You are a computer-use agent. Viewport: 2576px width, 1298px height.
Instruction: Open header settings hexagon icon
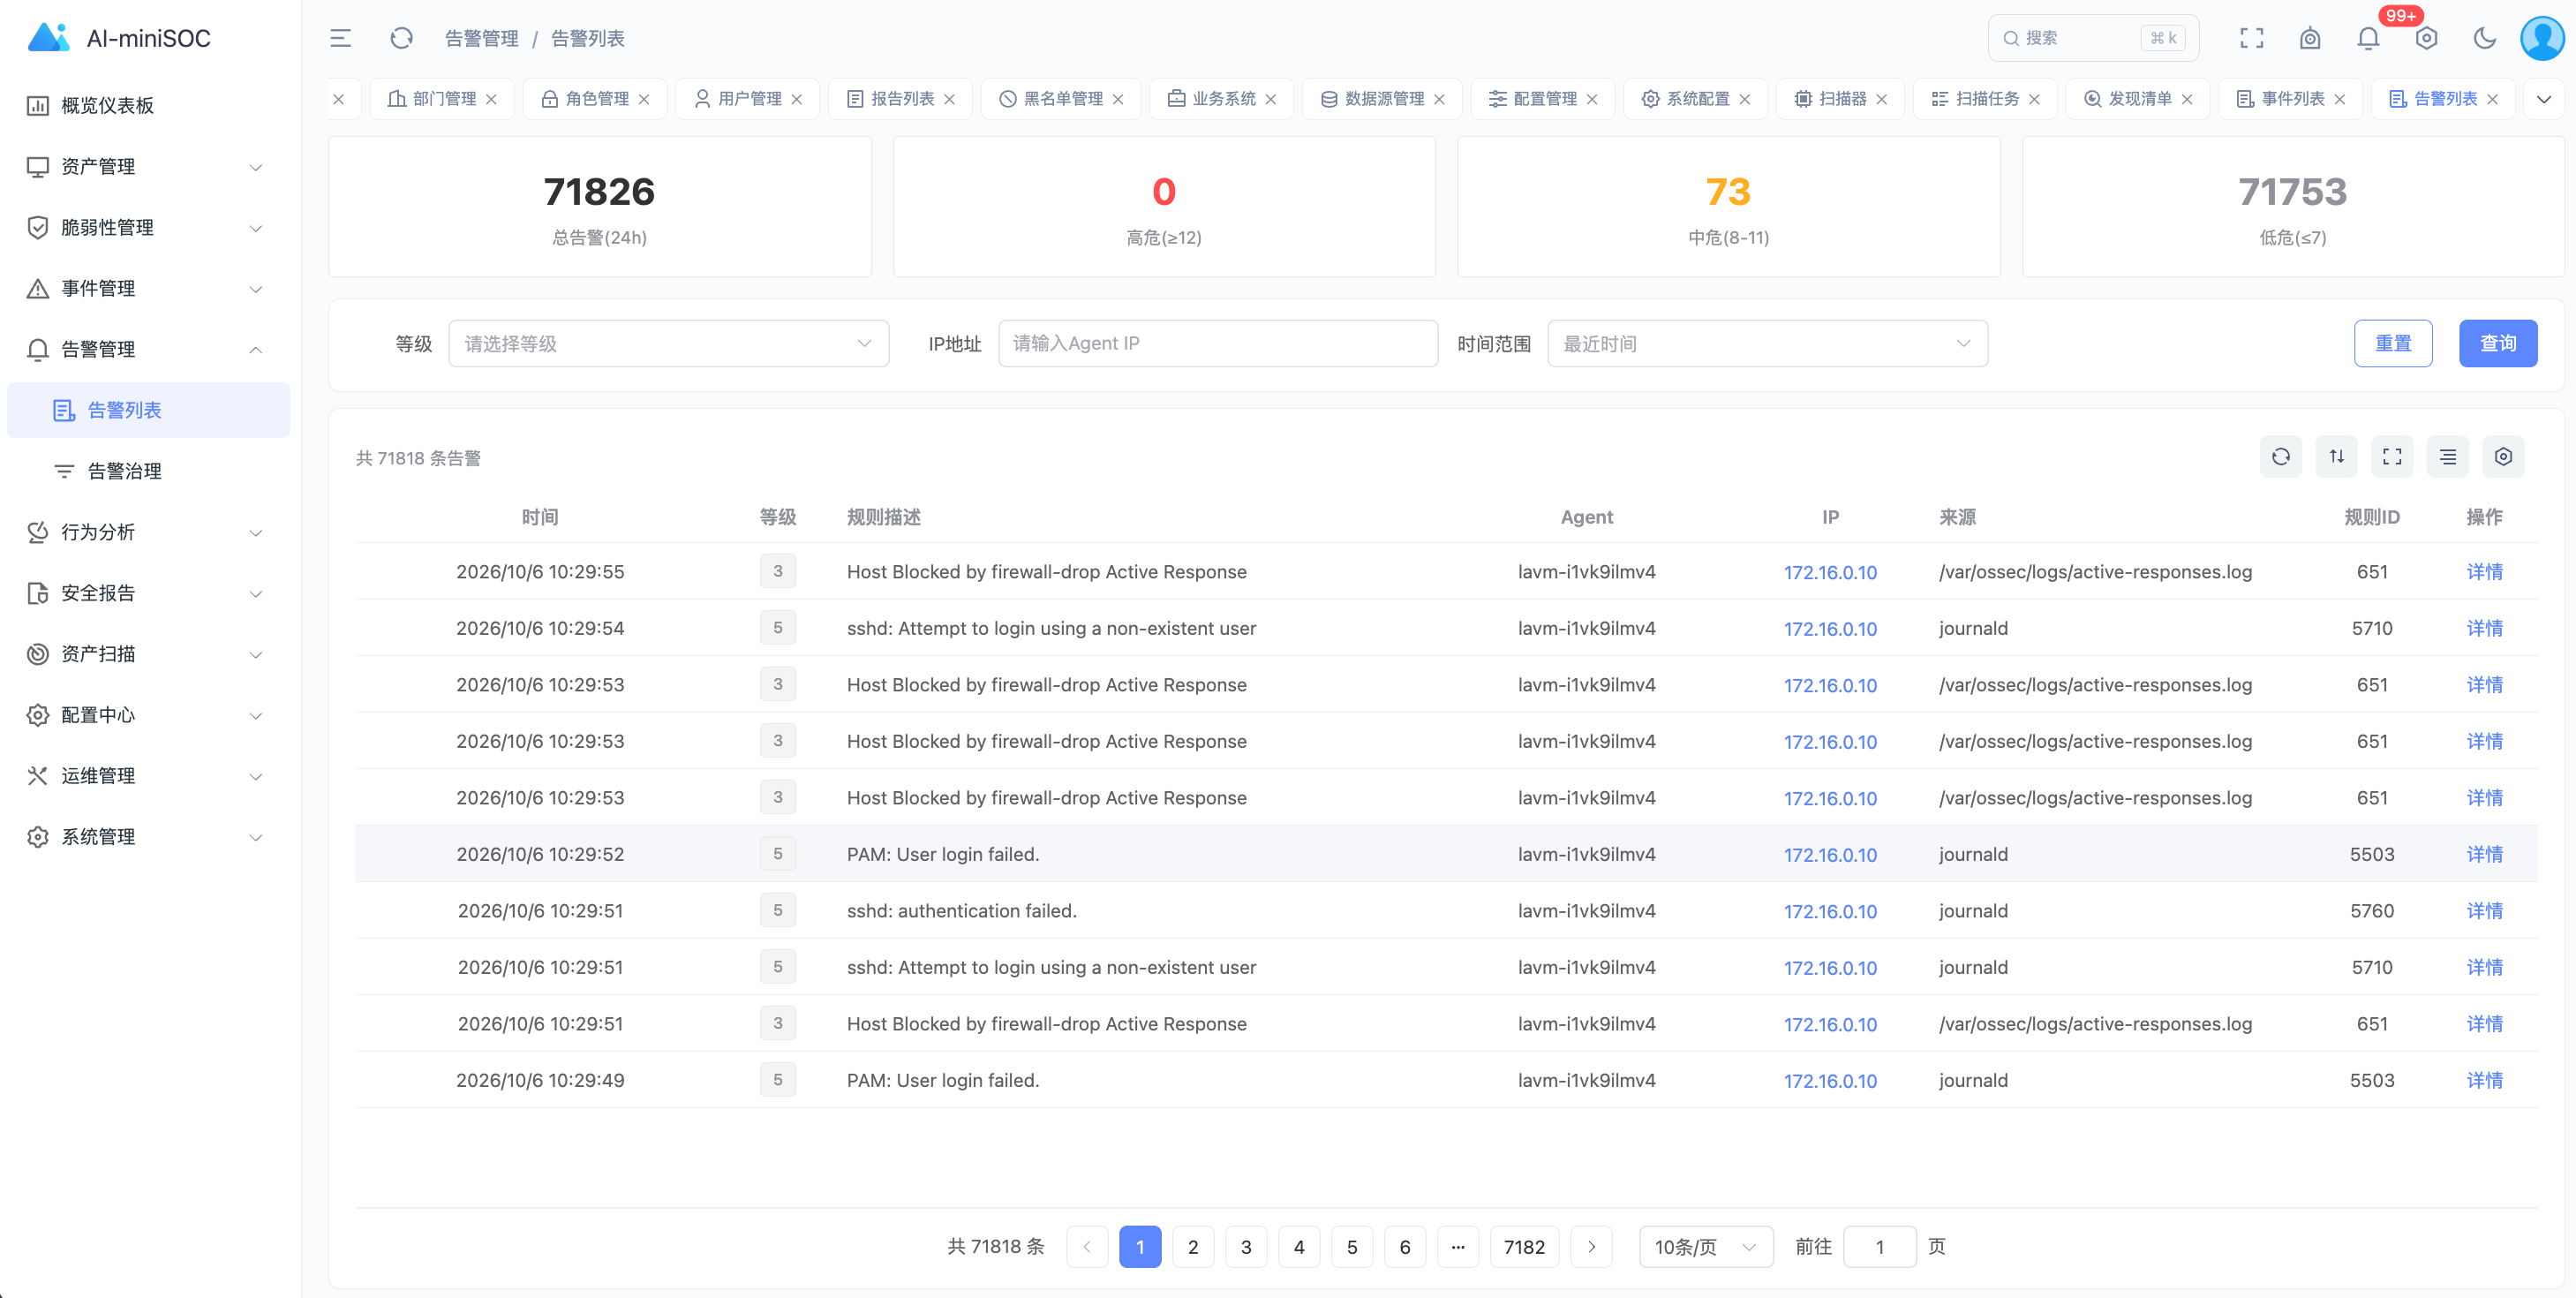point(2426,38)
